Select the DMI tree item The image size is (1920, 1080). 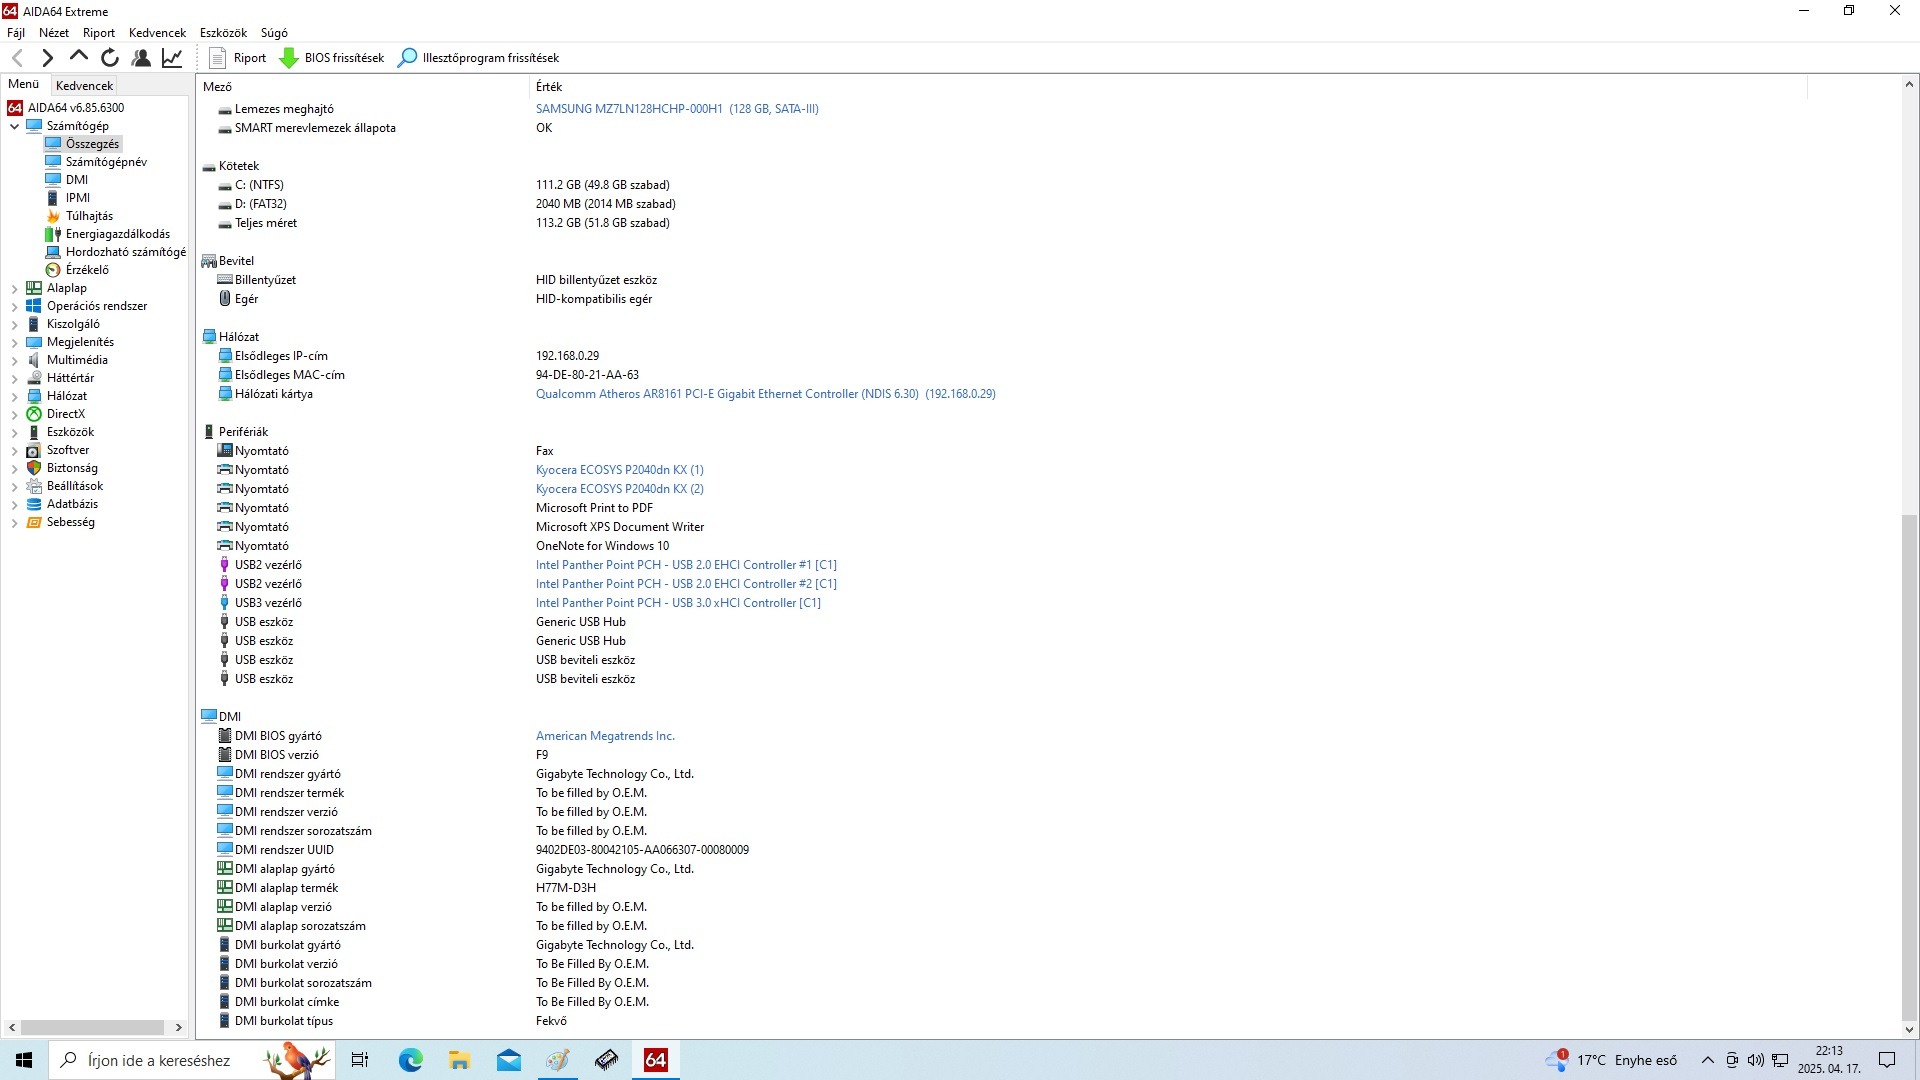pos(77,180)
